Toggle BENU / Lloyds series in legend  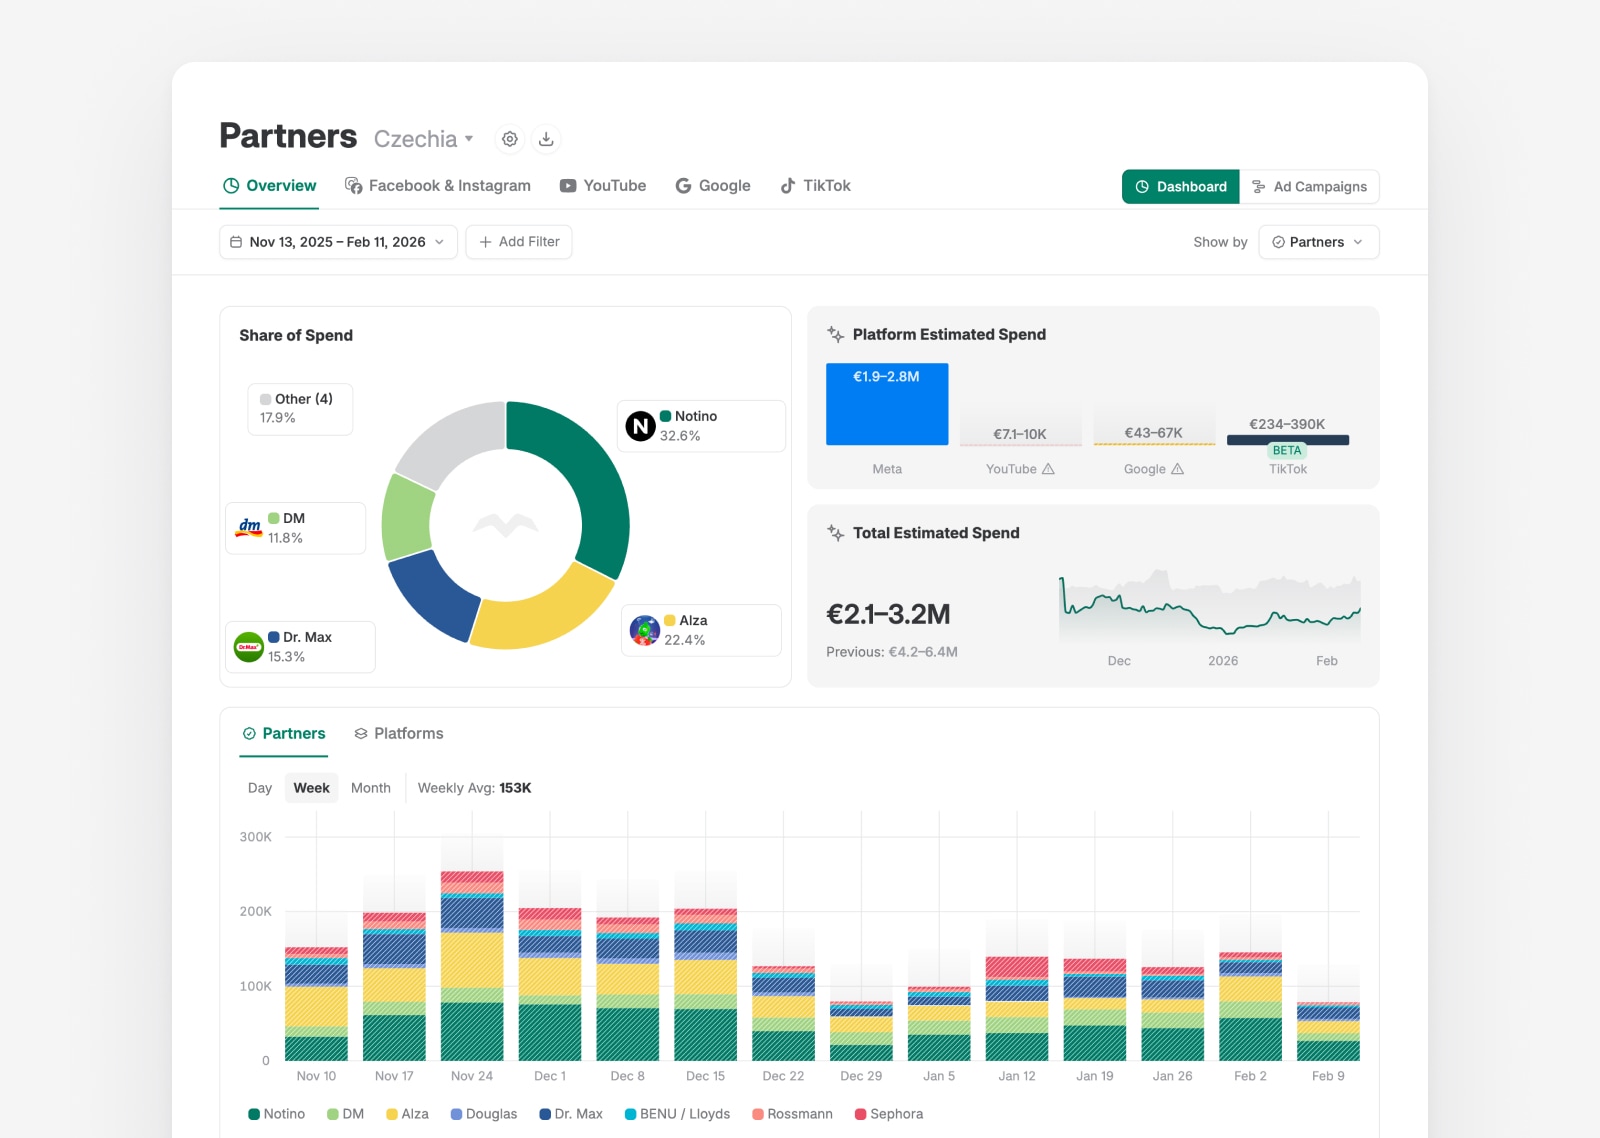(677, 1114)
